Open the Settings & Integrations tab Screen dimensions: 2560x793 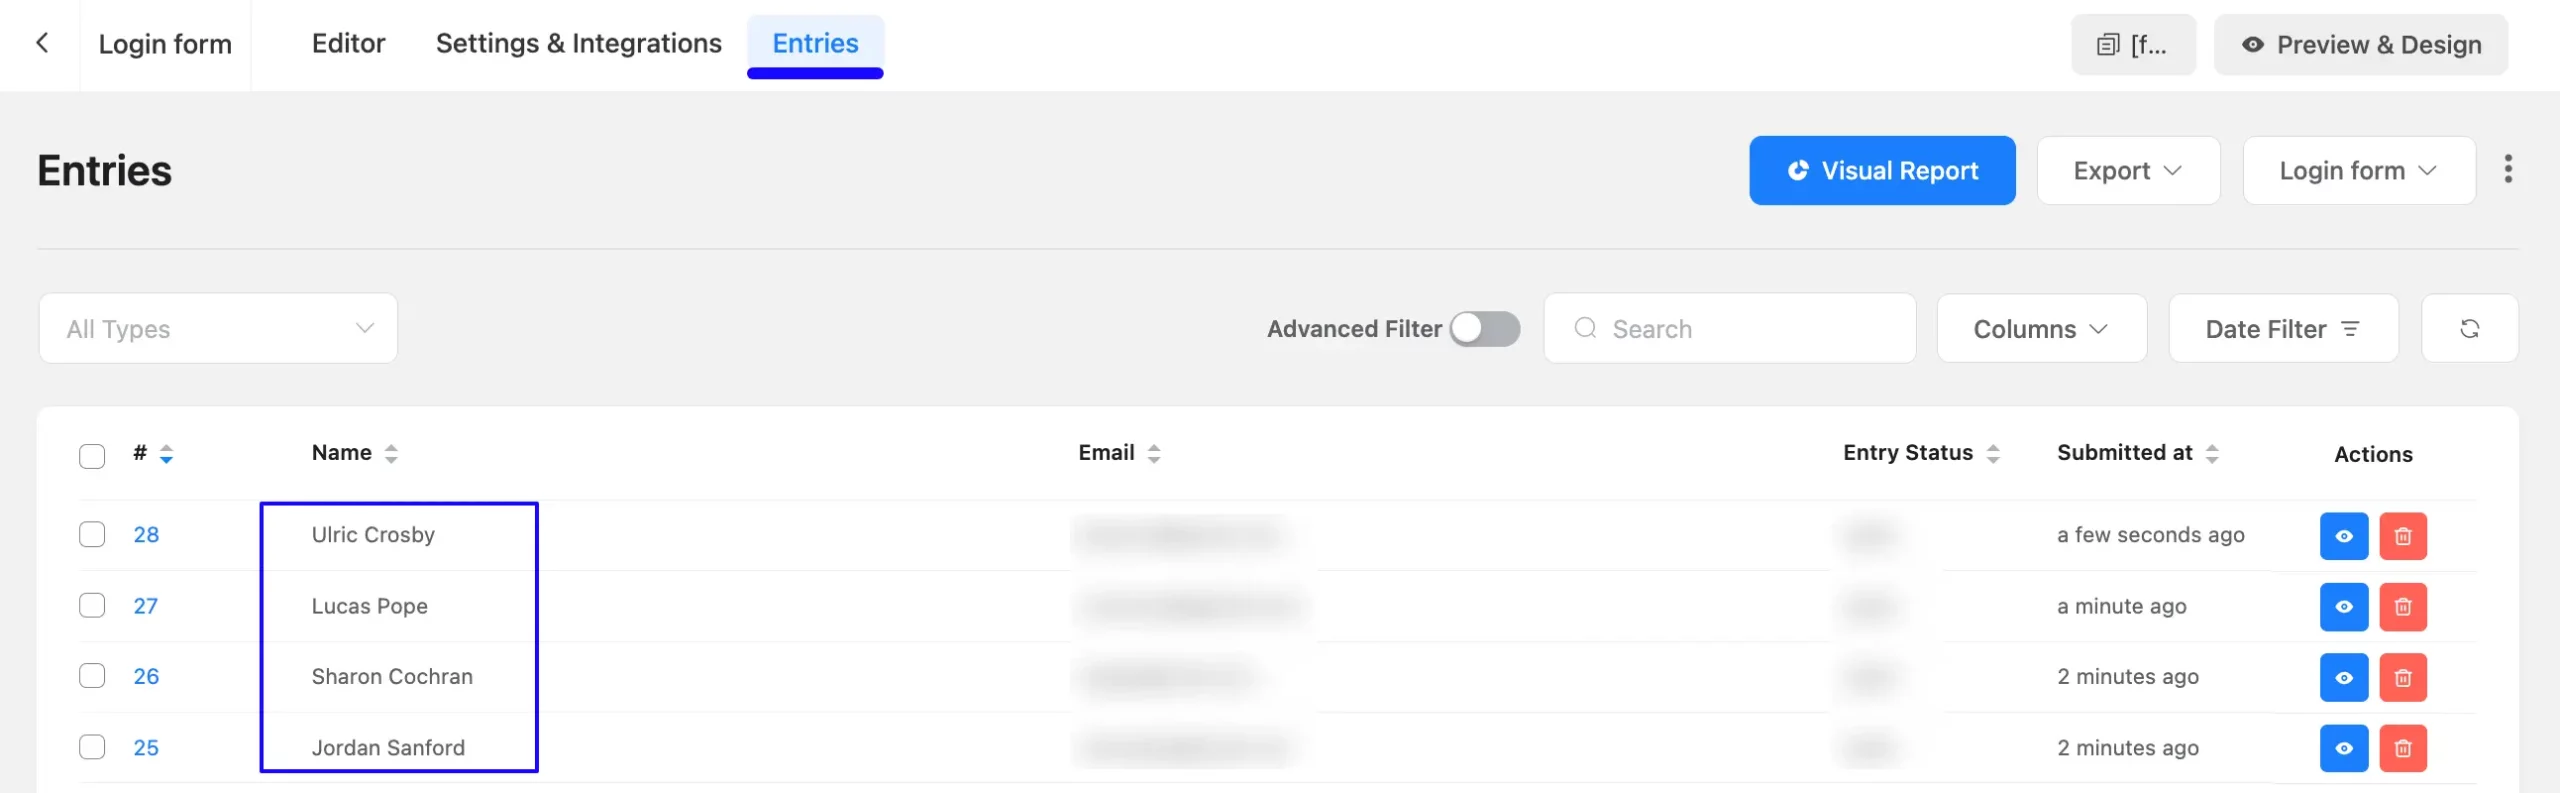578,44
